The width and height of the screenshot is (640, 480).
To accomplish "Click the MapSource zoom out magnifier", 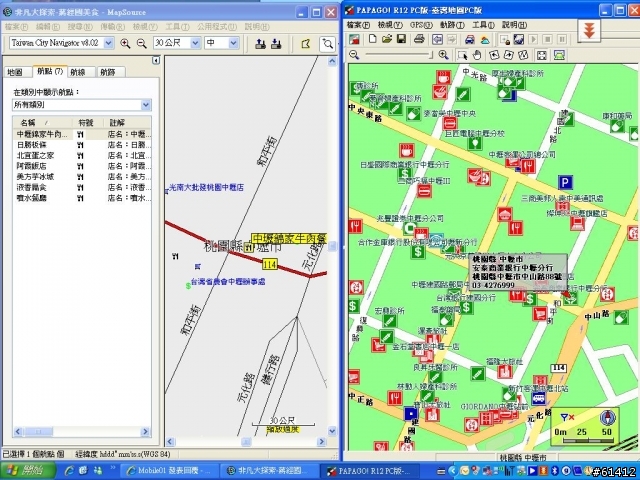I will [x=142, y=44].
